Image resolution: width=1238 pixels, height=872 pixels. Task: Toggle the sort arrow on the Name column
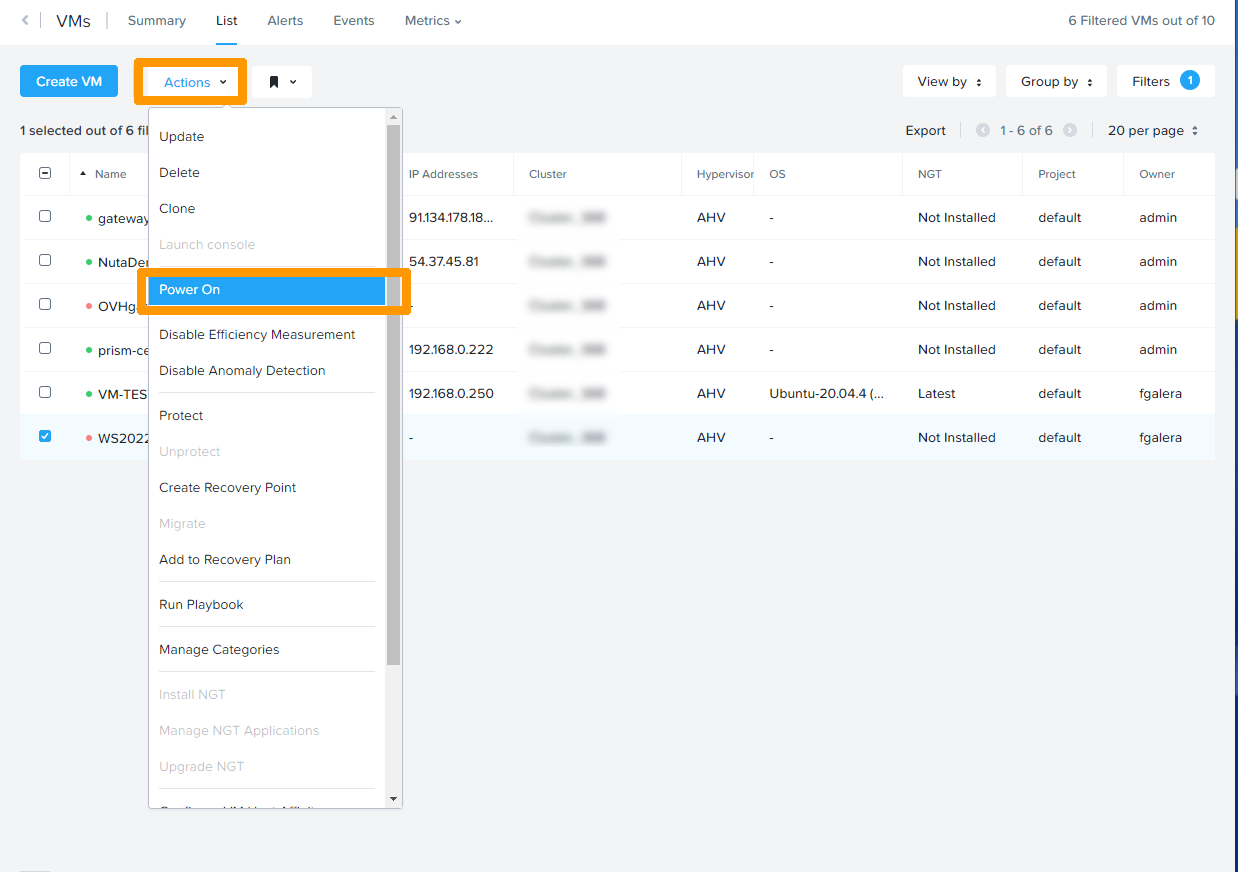(x=82, y=172)
